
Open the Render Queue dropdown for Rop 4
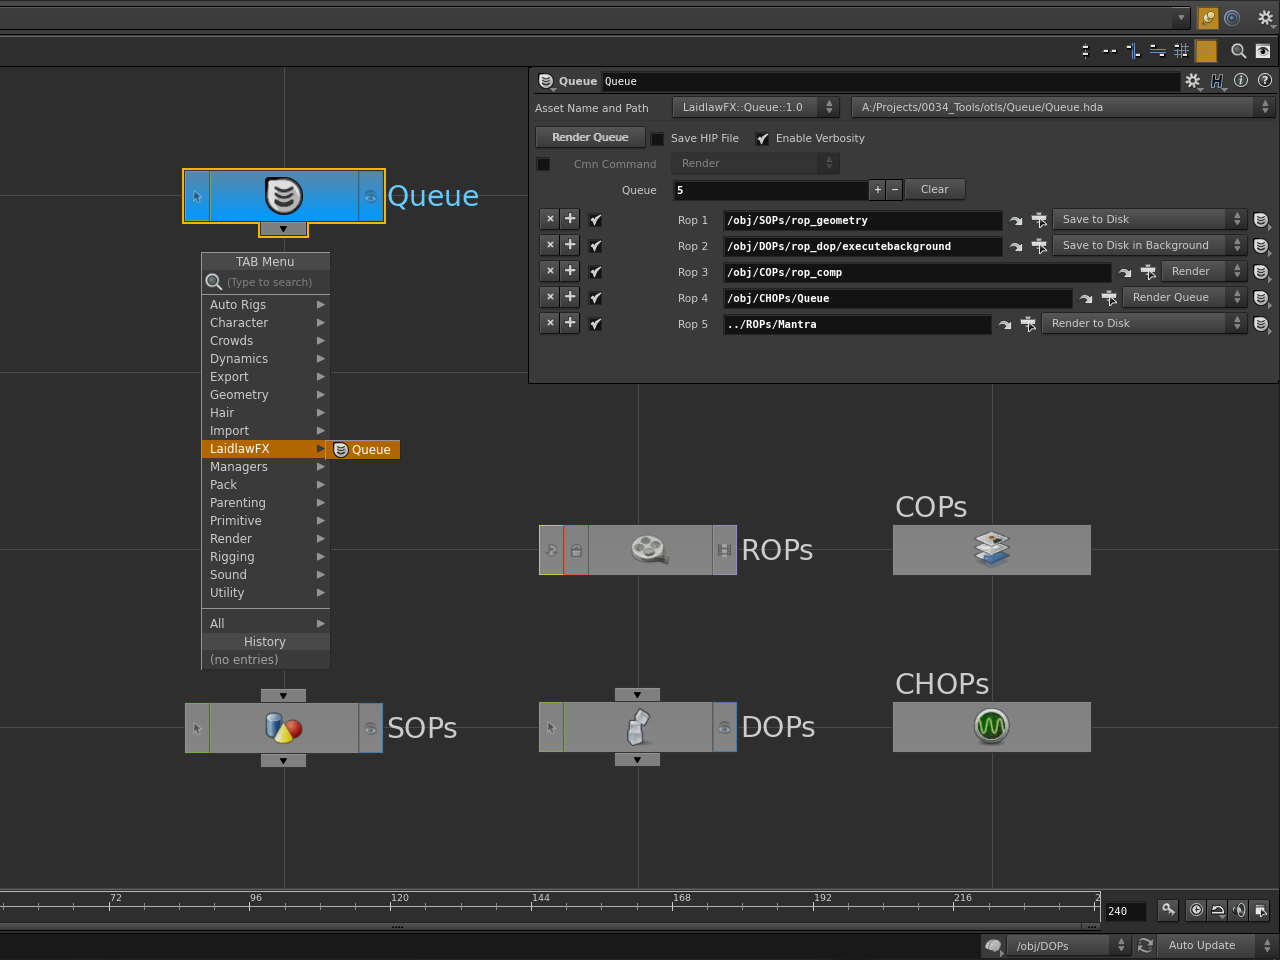click(x=1185, y=298)
